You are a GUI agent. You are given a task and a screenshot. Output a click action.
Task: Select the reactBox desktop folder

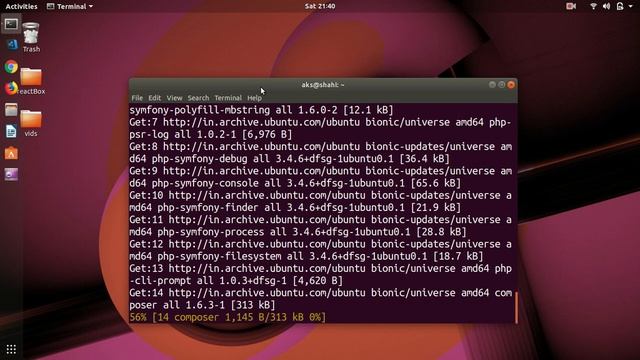pyautogui.click(x=31, y=81)
